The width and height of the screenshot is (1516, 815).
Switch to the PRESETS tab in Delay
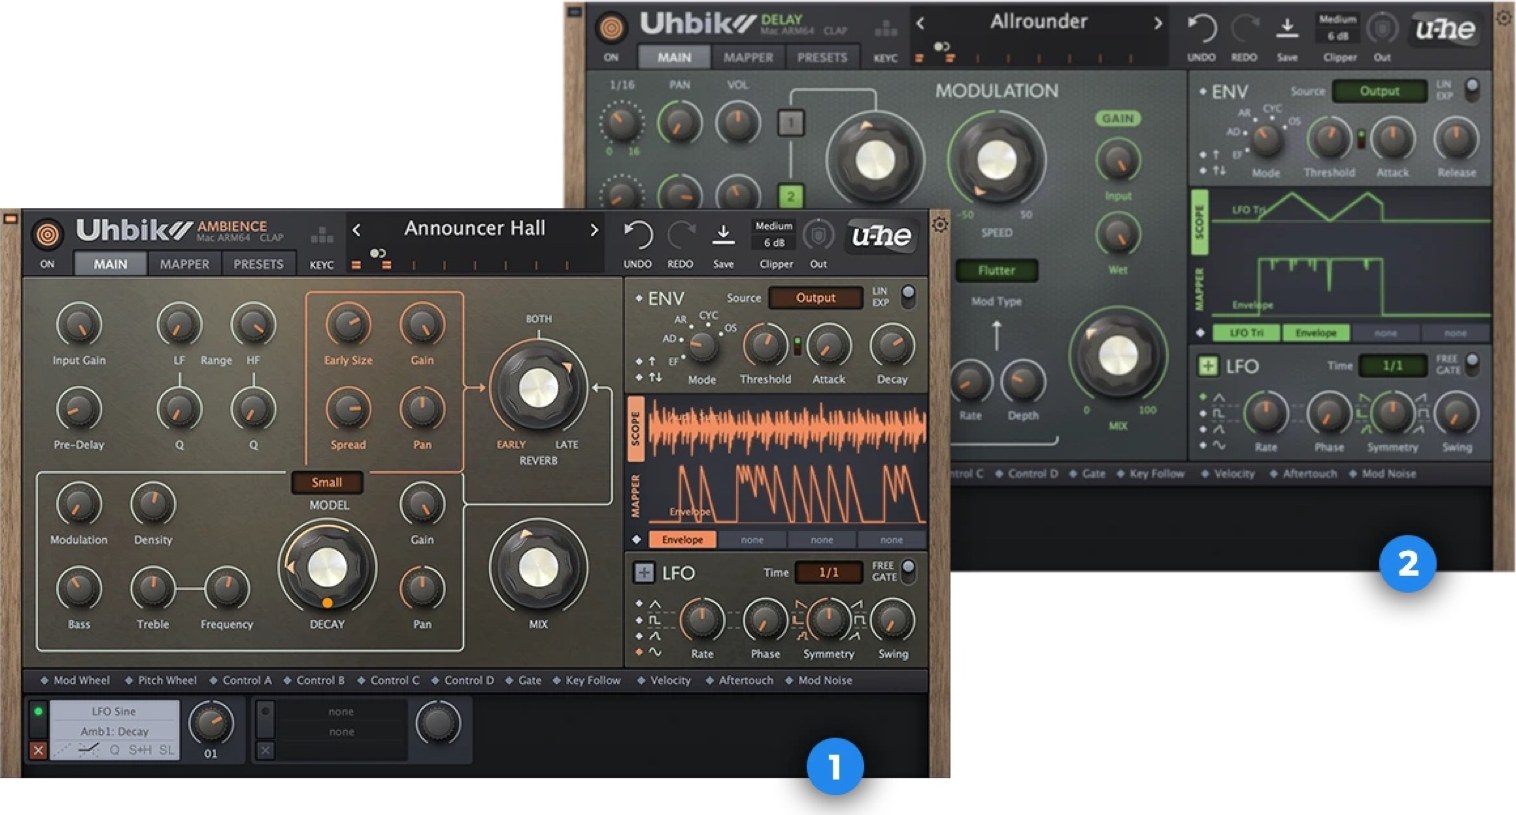[822, 57]
